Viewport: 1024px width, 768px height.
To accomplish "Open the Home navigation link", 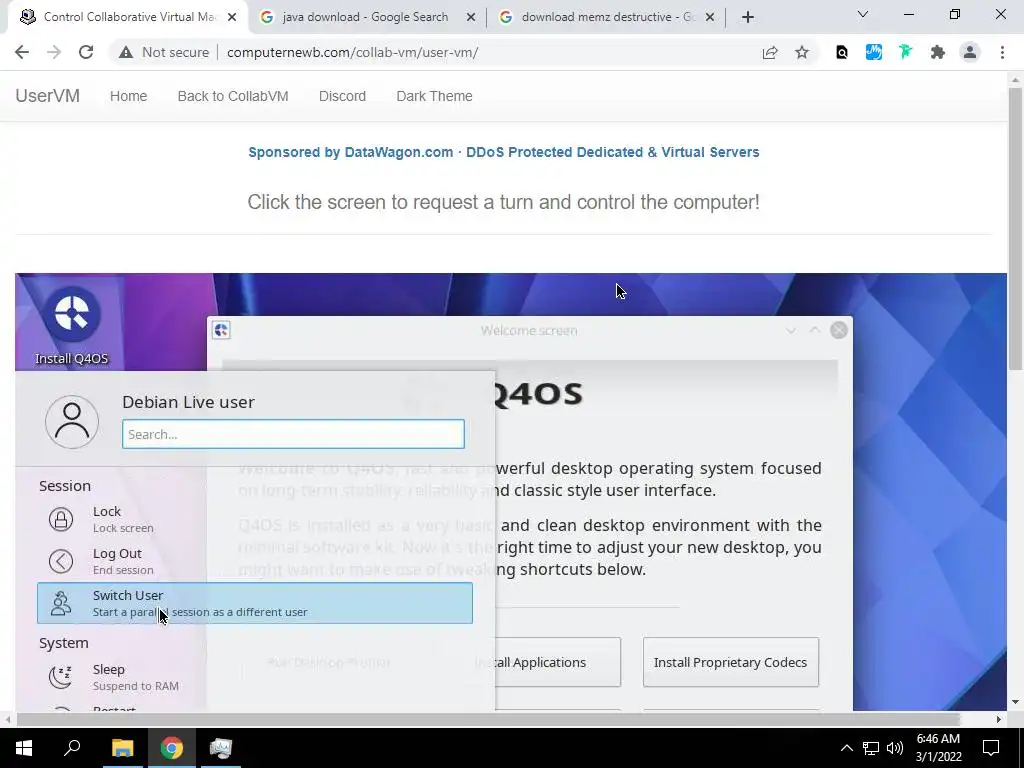I will [x=129, y=96].
